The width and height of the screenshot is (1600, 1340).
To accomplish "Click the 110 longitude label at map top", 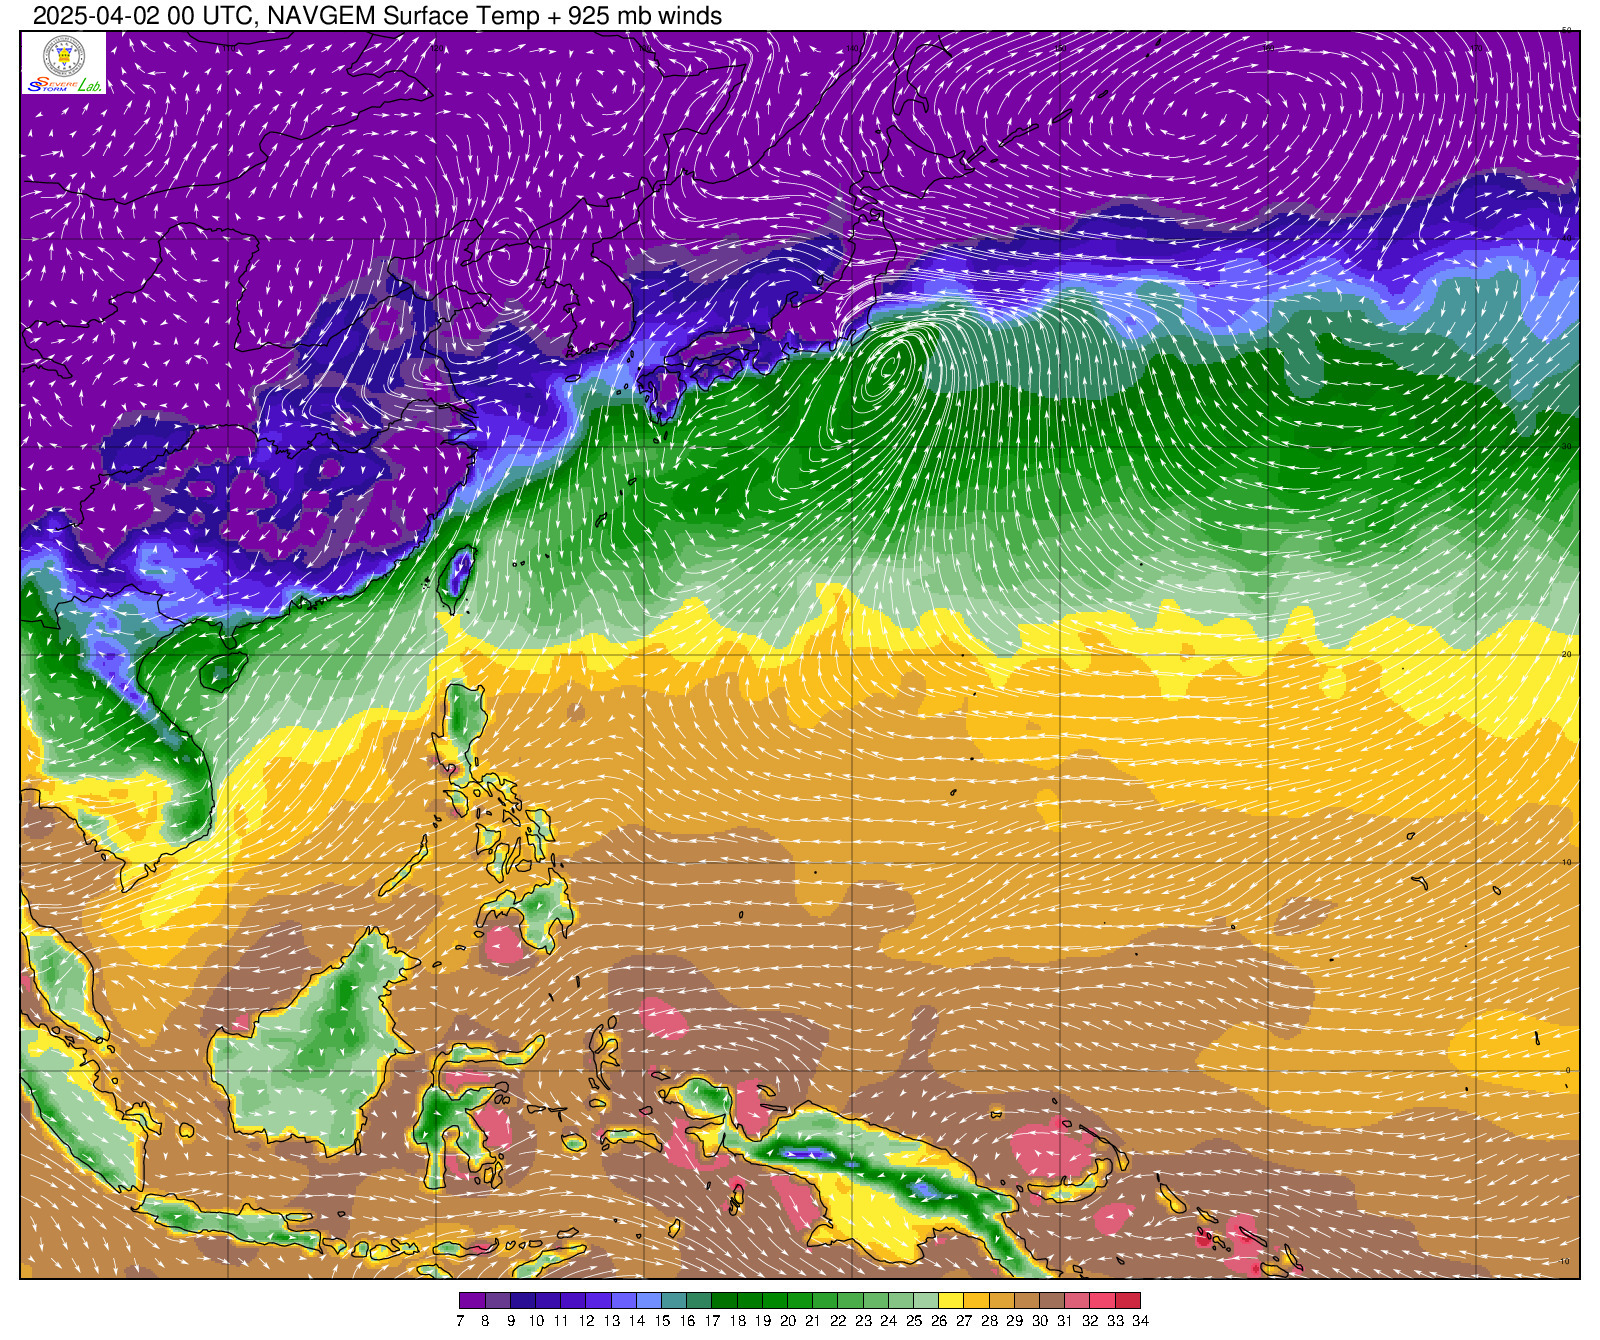I will 228,47.
